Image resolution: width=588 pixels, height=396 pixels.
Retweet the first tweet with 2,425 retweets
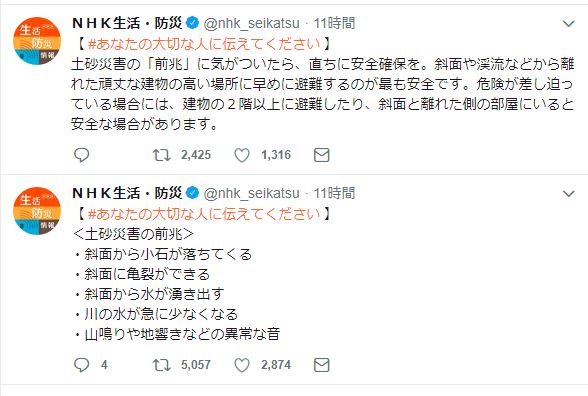pos(161,155)
